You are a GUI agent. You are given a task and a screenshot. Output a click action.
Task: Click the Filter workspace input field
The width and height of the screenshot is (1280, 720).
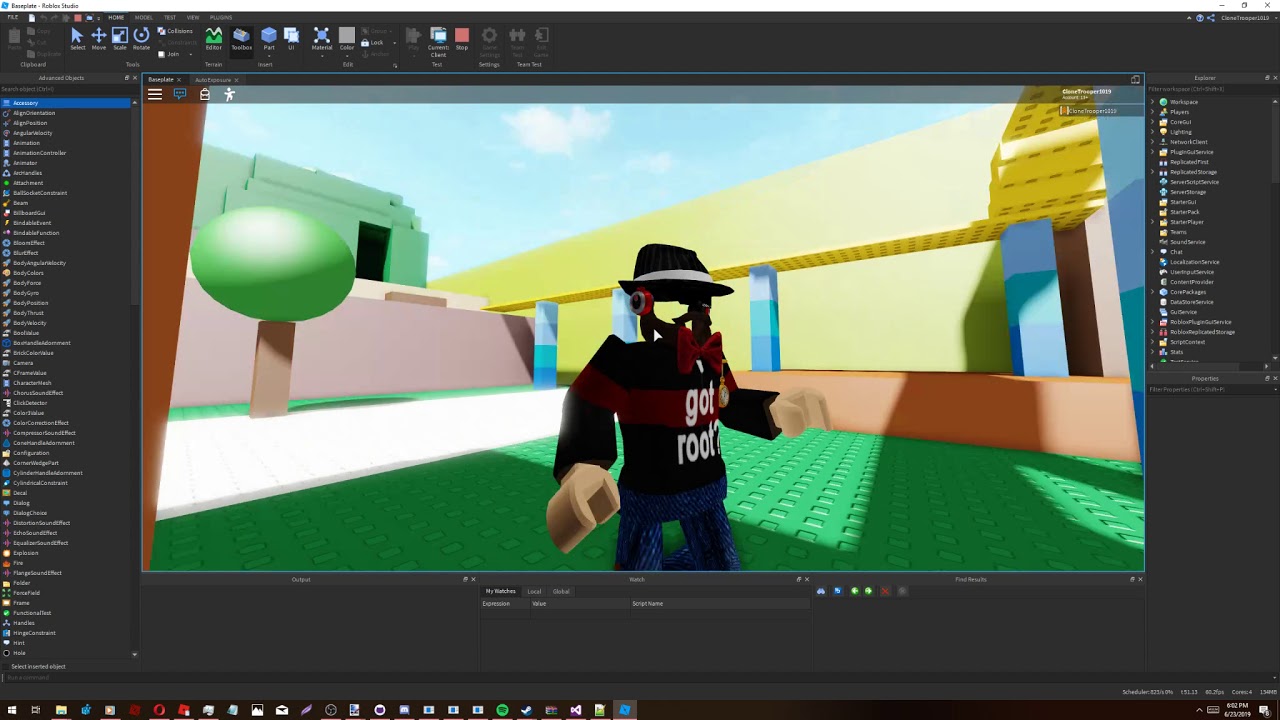click(x=1213, y=89)
